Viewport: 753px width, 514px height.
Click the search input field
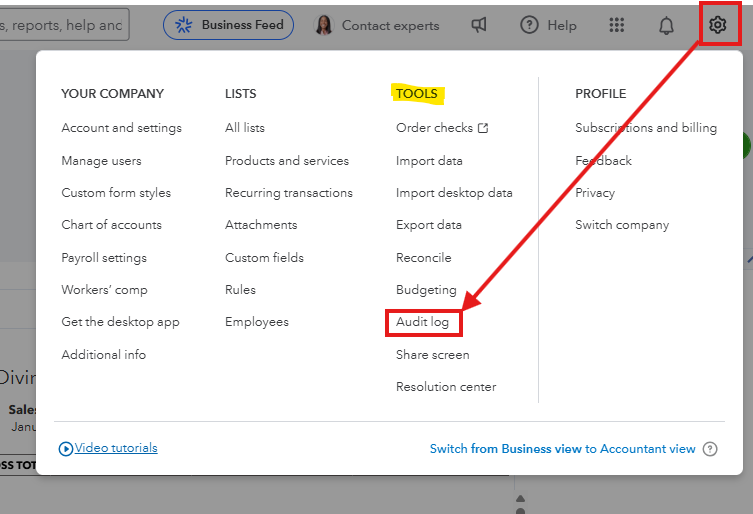click(x=64, y=24)
